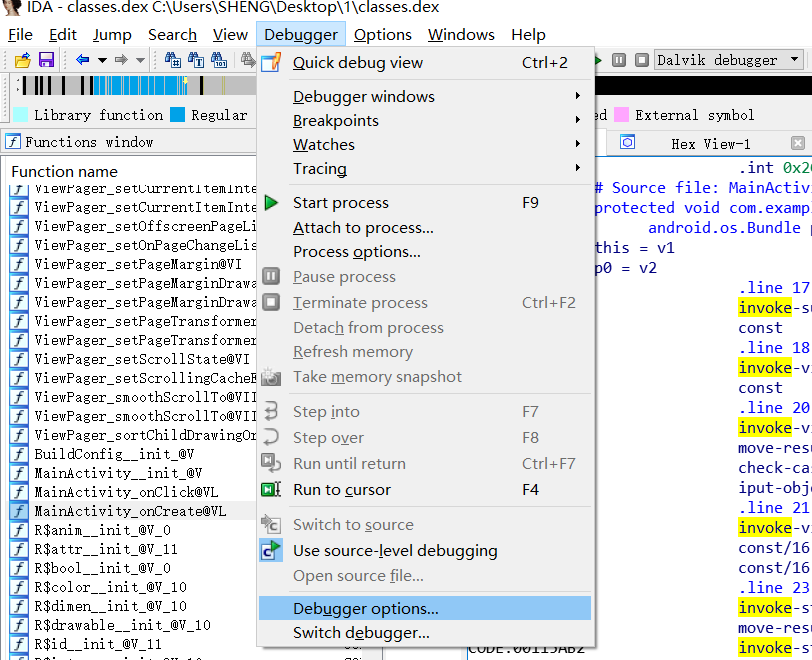Click the Run until return icon
The image size is (812, 660).
click(x=271, y=463)
